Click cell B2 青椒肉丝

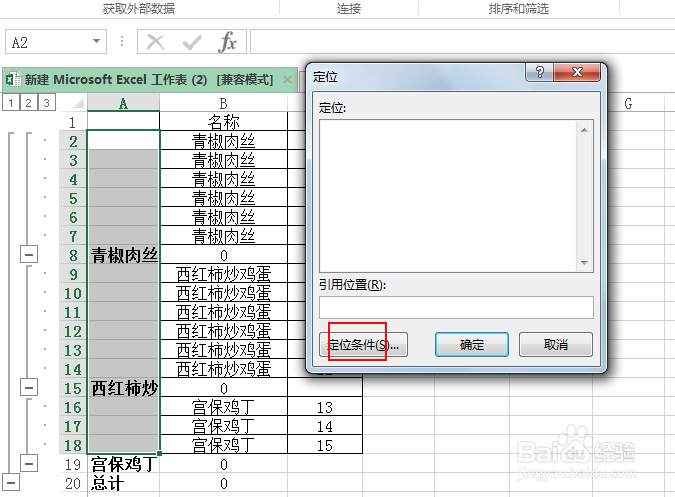point(223,140)
